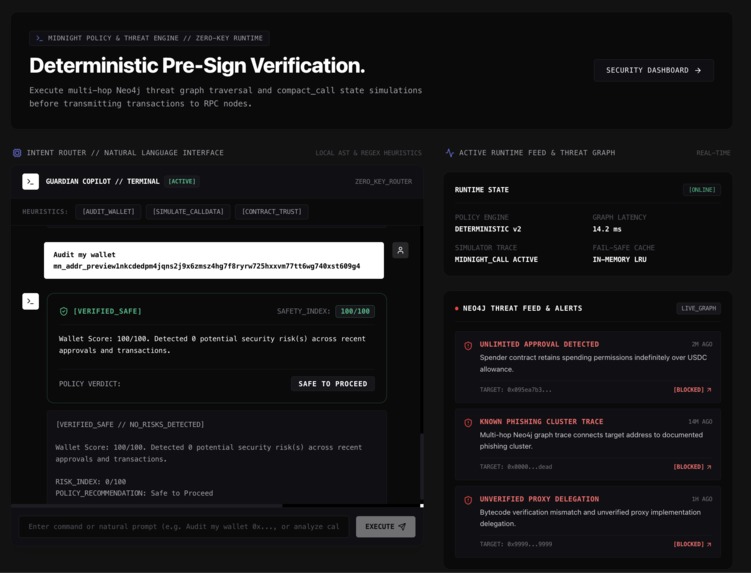Click the shield check icon in Verified Safe card
The height and width of the screenshot is (573, 751).
(64, 311)
